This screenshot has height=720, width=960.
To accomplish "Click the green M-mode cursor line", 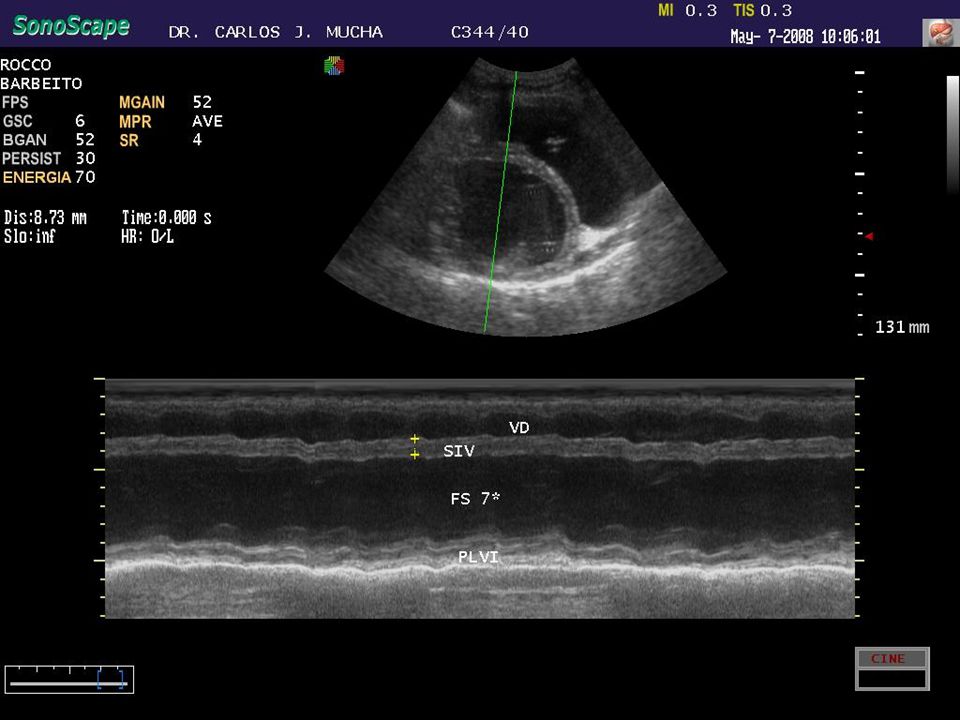I will tap(500, 202).
